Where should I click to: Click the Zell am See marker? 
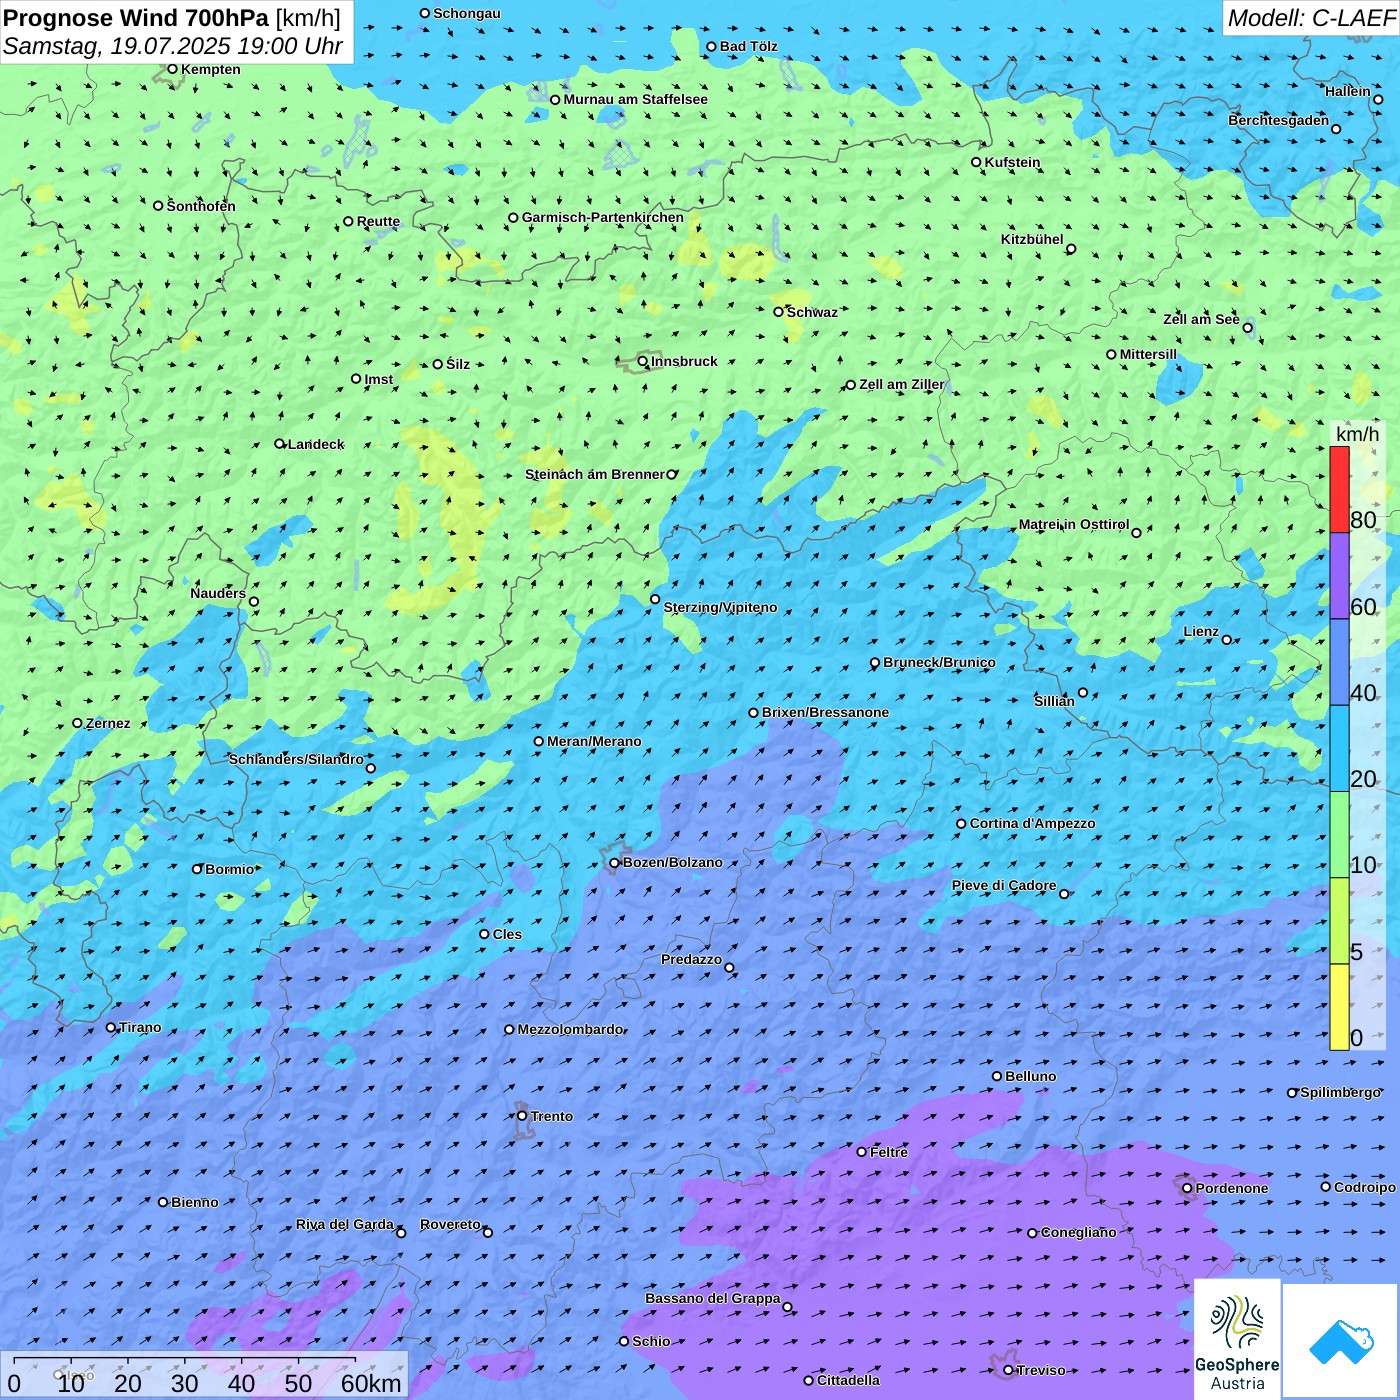[x=1247, y=327]
